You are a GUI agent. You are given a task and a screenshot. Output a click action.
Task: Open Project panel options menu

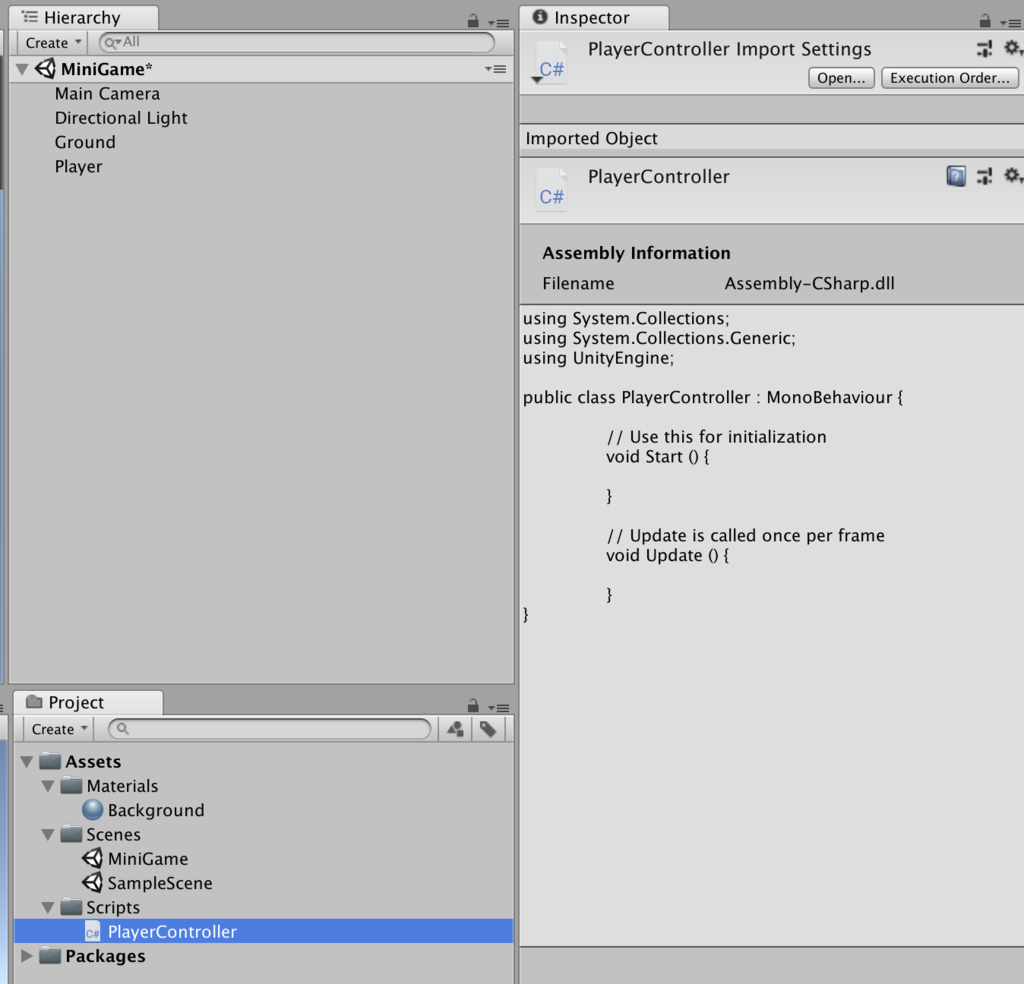(x=499, y=708)
